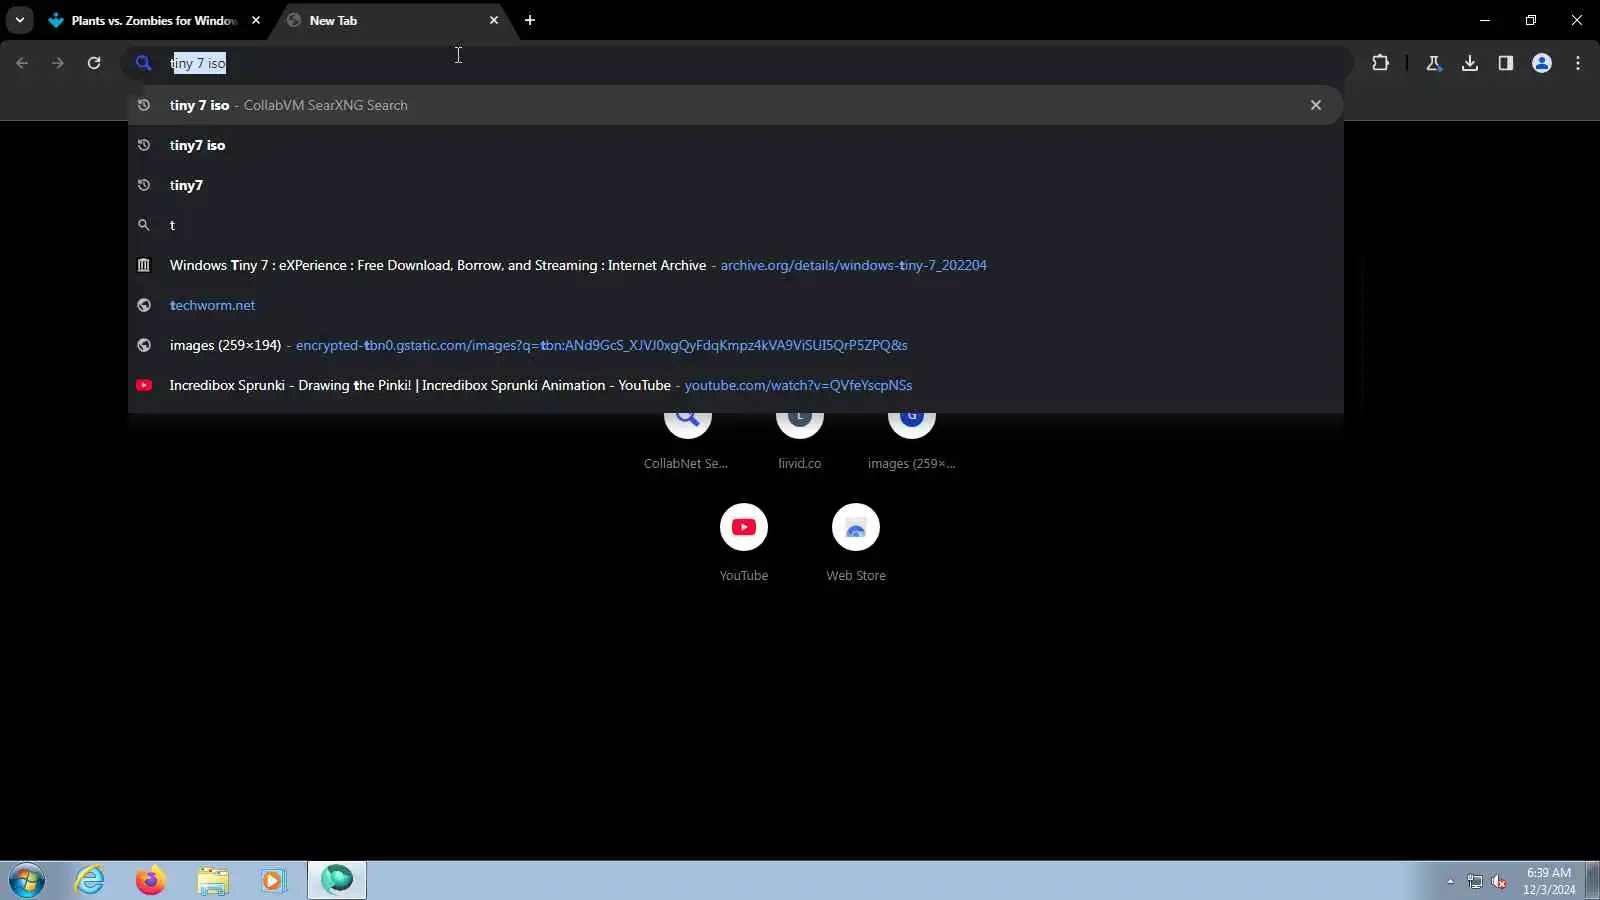Open the YouTube shortcut tile
The height and width of the screenshot is (900, 1600).
[744, 540]
